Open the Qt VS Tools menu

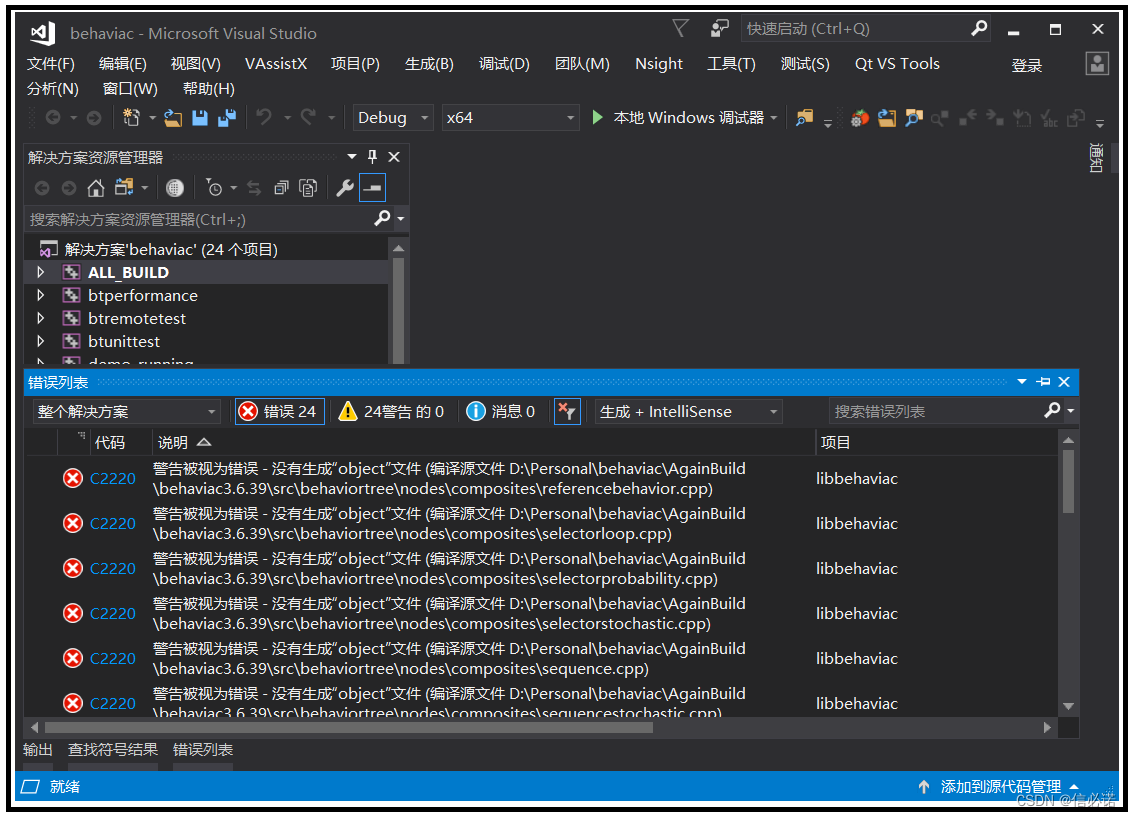click(897, 64)
